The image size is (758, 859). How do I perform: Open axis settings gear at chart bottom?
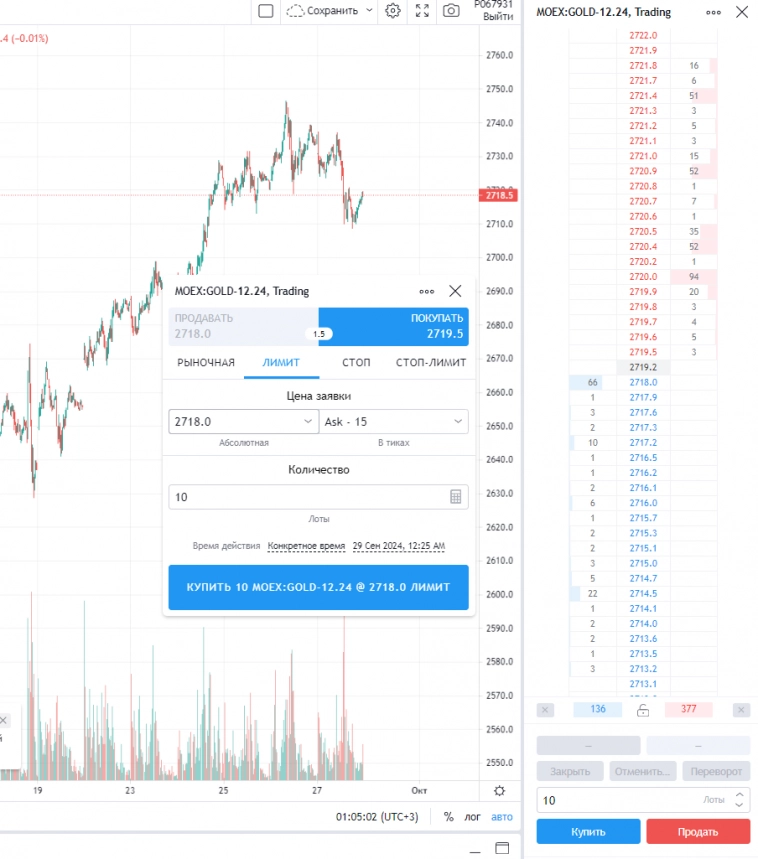pos(499,790)
